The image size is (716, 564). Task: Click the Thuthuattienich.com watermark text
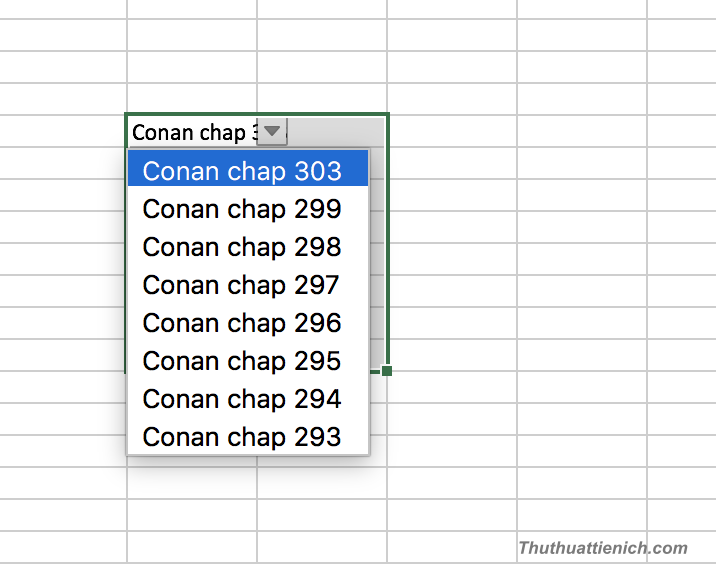coord(602,548)
